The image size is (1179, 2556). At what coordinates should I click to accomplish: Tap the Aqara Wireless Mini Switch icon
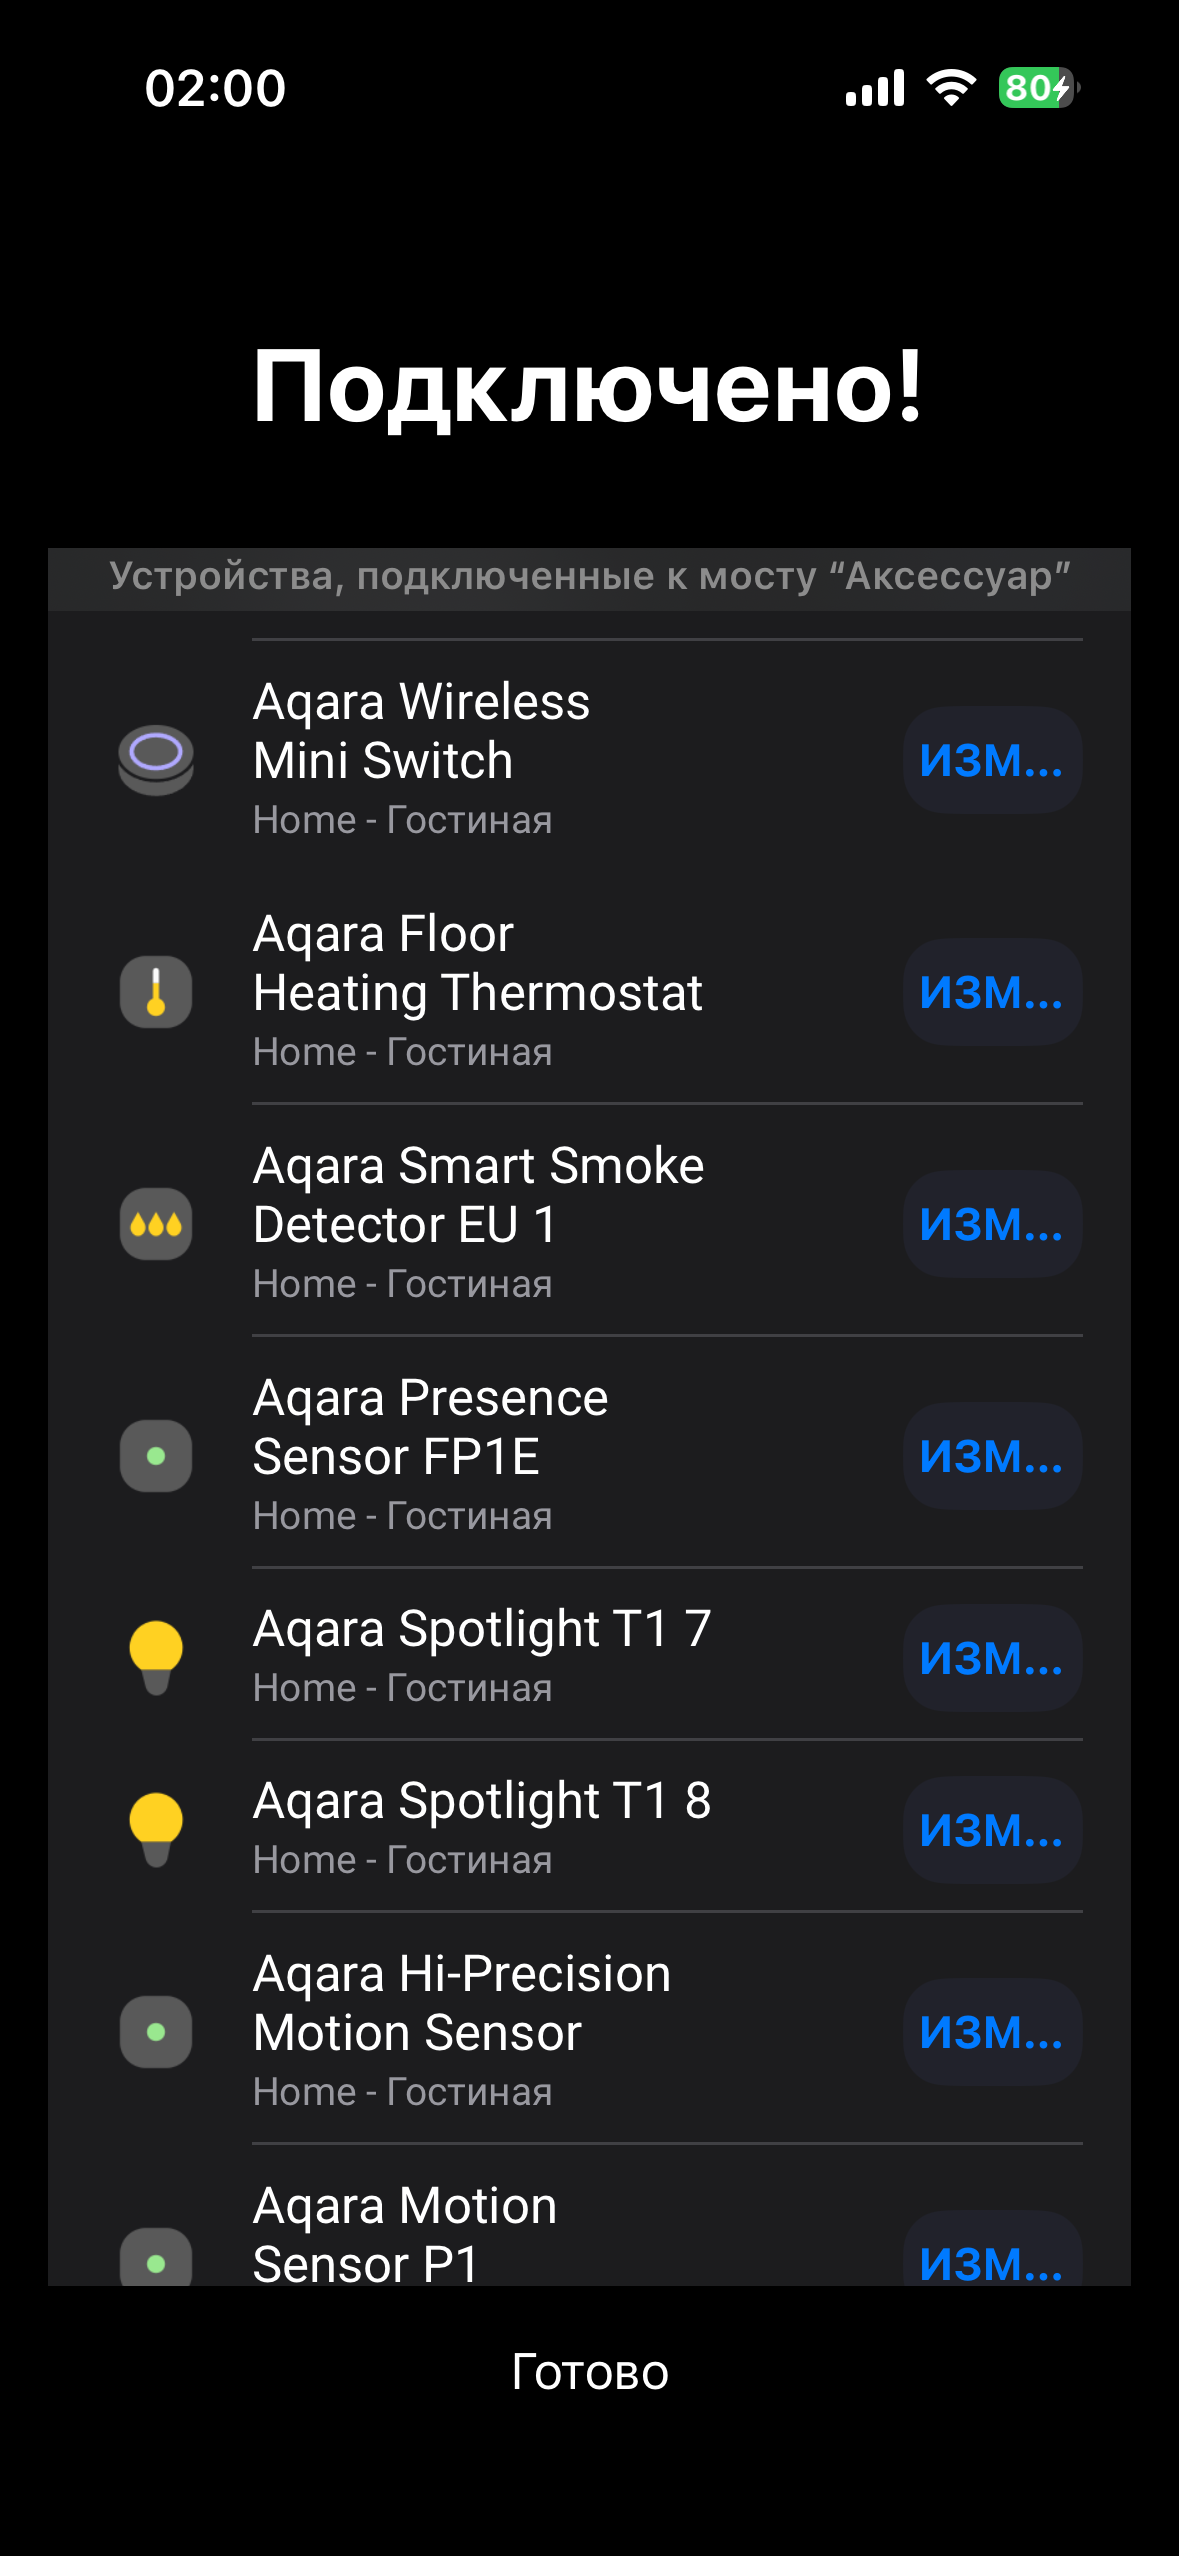pos(156,759)
